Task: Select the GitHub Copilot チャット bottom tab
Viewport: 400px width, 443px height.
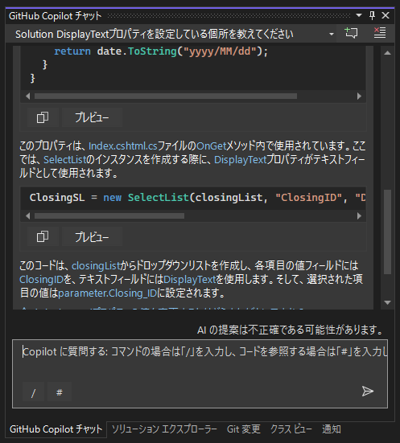Action: click(56, 429)
